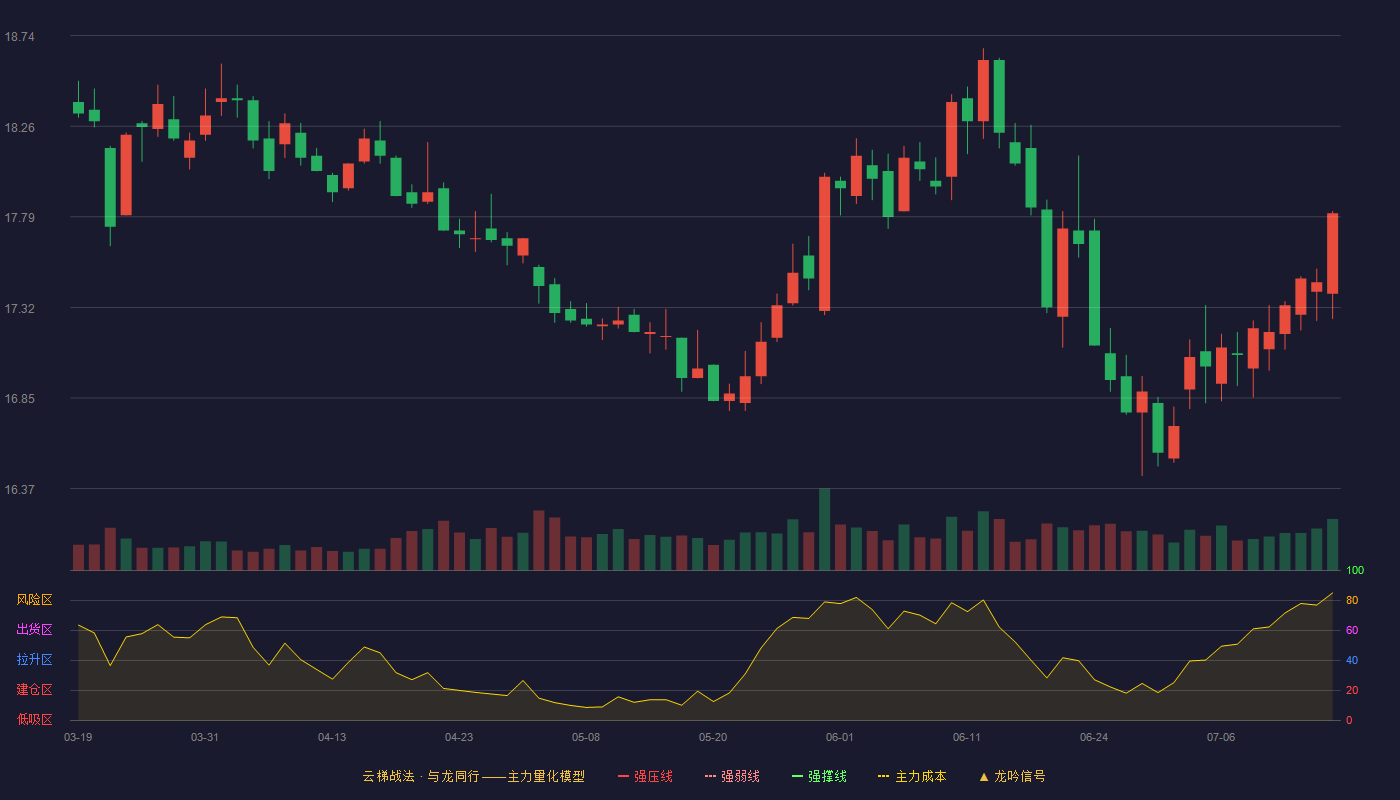Click the 80 indicator scale value
The height and width of the screenshot is (800, 1400).
pos(1352,601)
